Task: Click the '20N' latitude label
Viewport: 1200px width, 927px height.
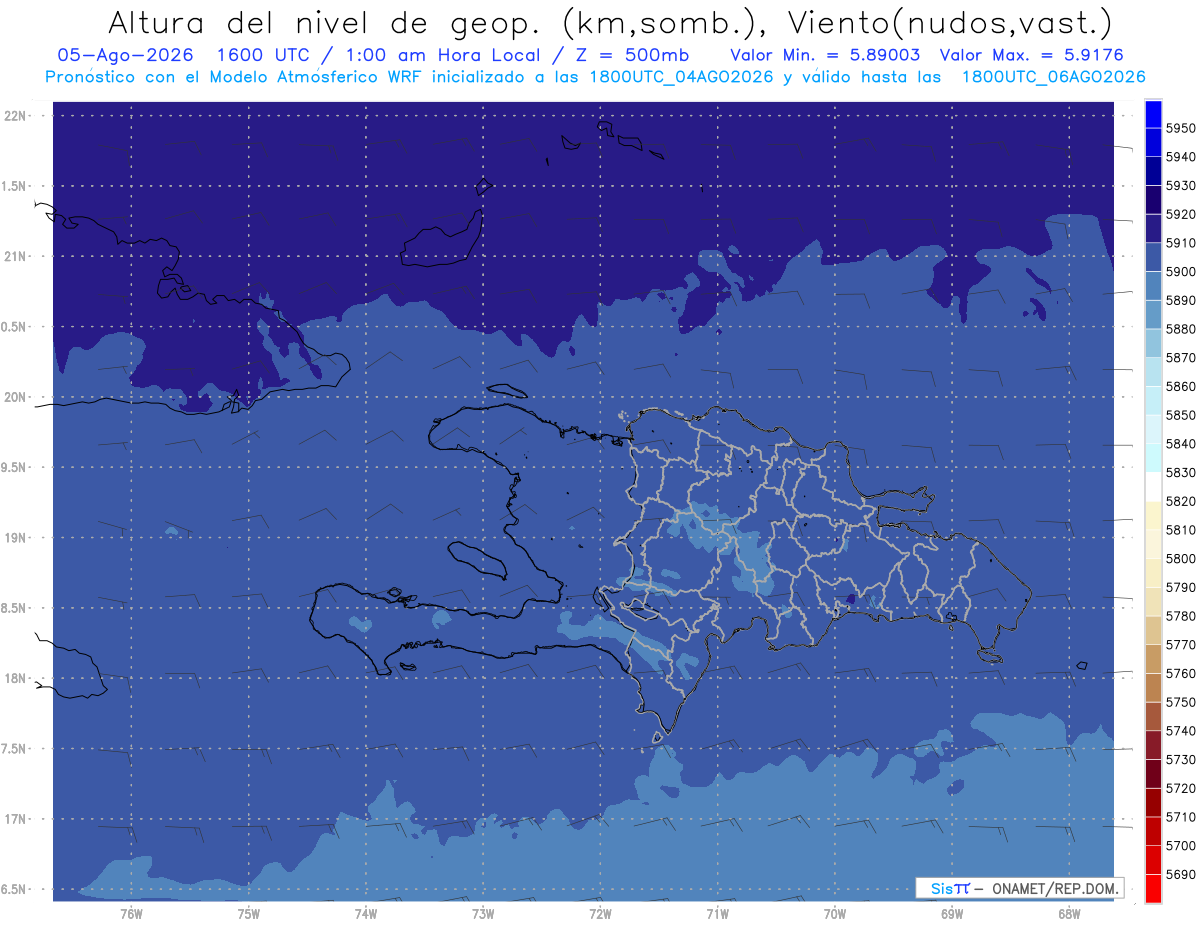Action: tap(16, 397)
